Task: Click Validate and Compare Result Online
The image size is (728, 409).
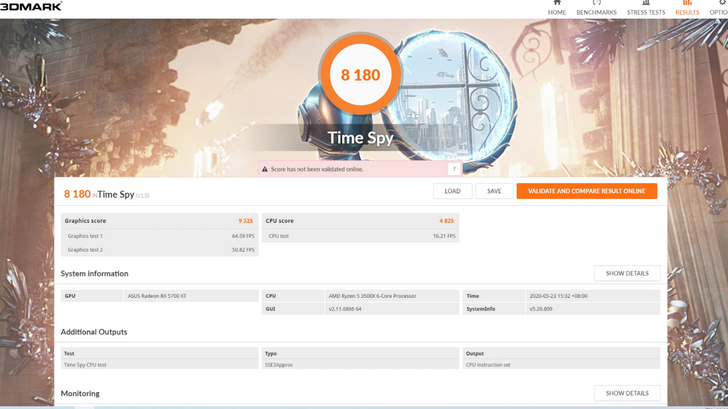Action: click(586, 191)
